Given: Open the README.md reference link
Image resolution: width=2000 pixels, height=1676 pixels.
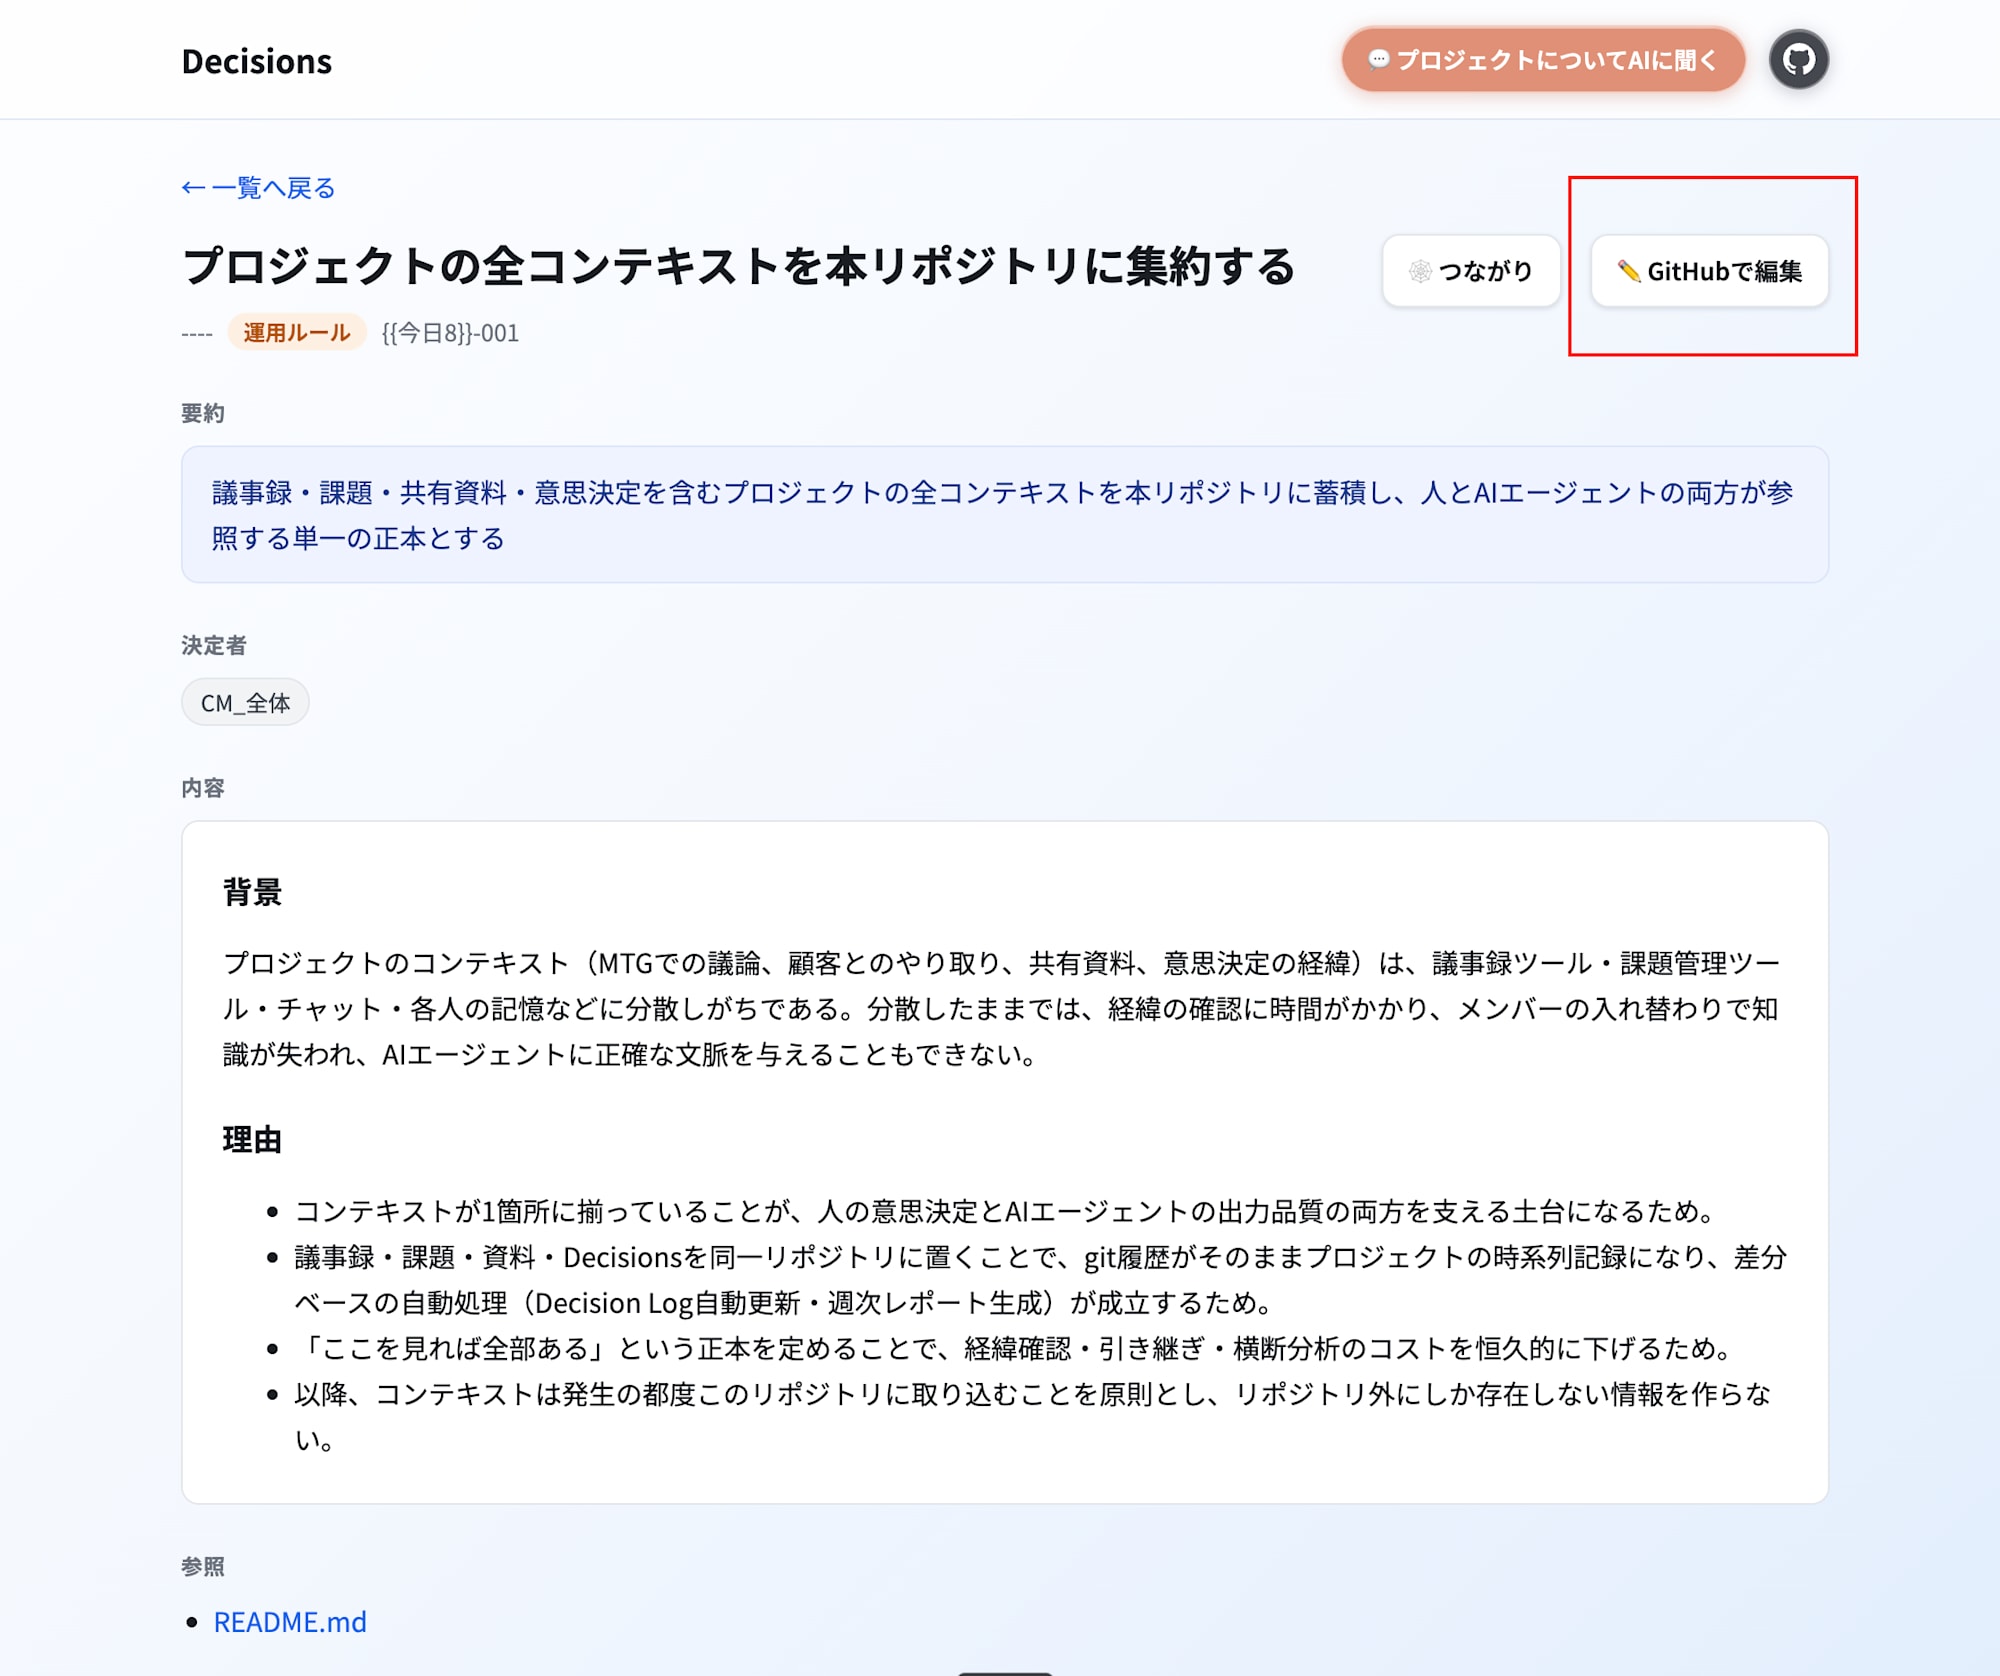Looking at the screenshot, I should click(290, 1622).
